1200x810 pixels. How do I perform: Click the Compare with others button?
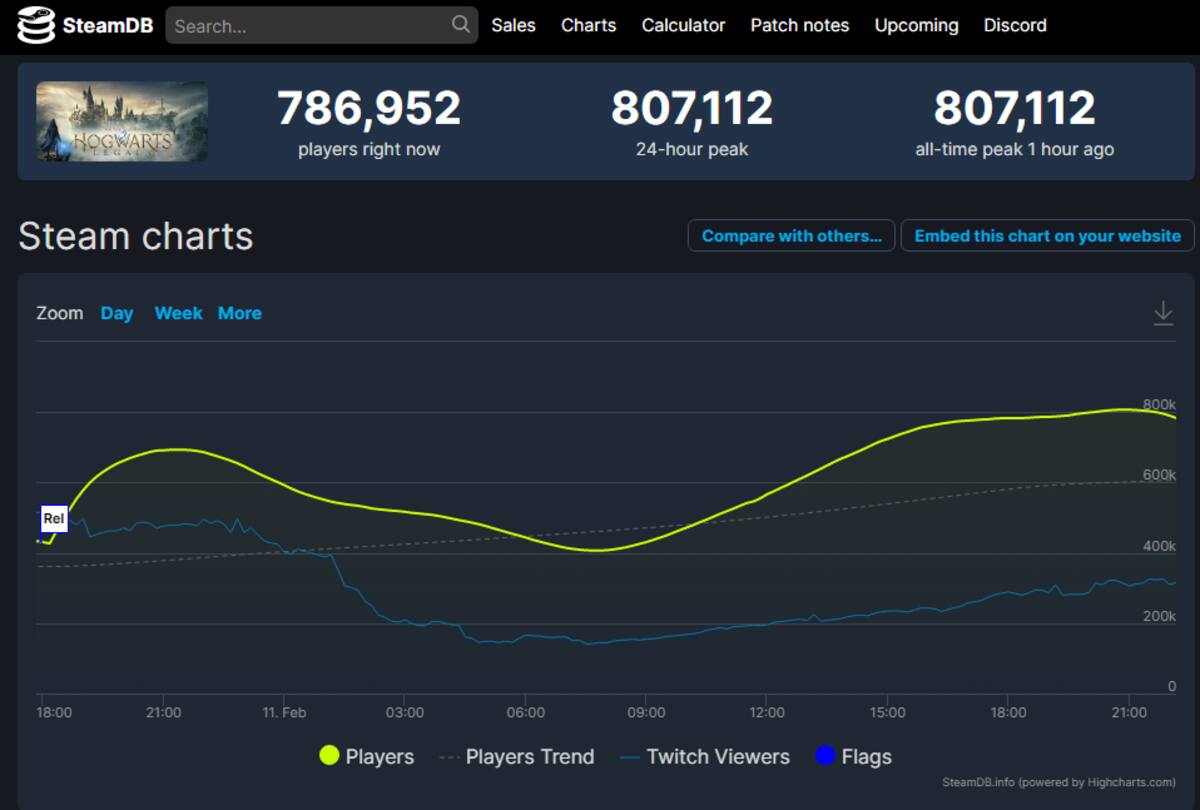pos(791,236)
